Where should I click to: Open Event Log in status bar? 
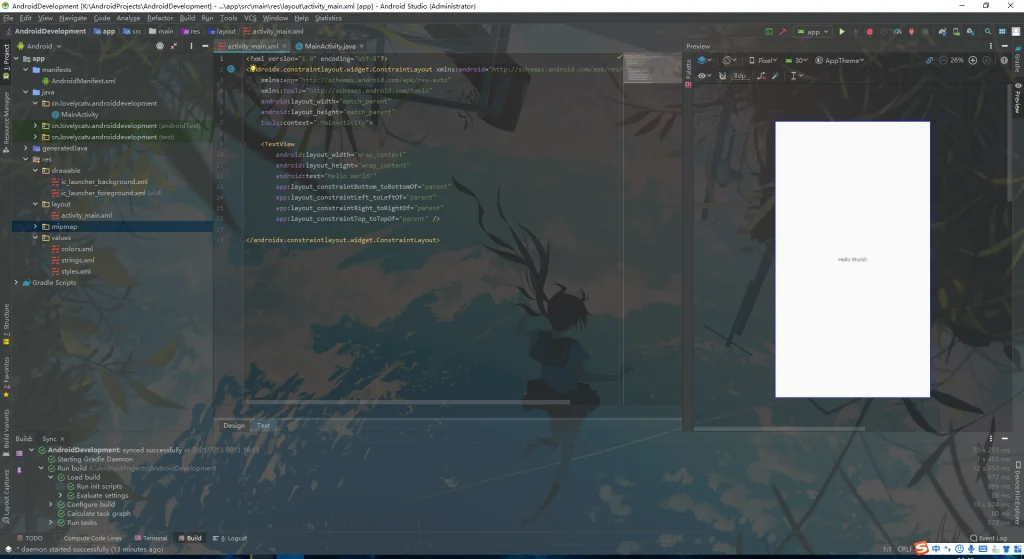tap(989, 538)
